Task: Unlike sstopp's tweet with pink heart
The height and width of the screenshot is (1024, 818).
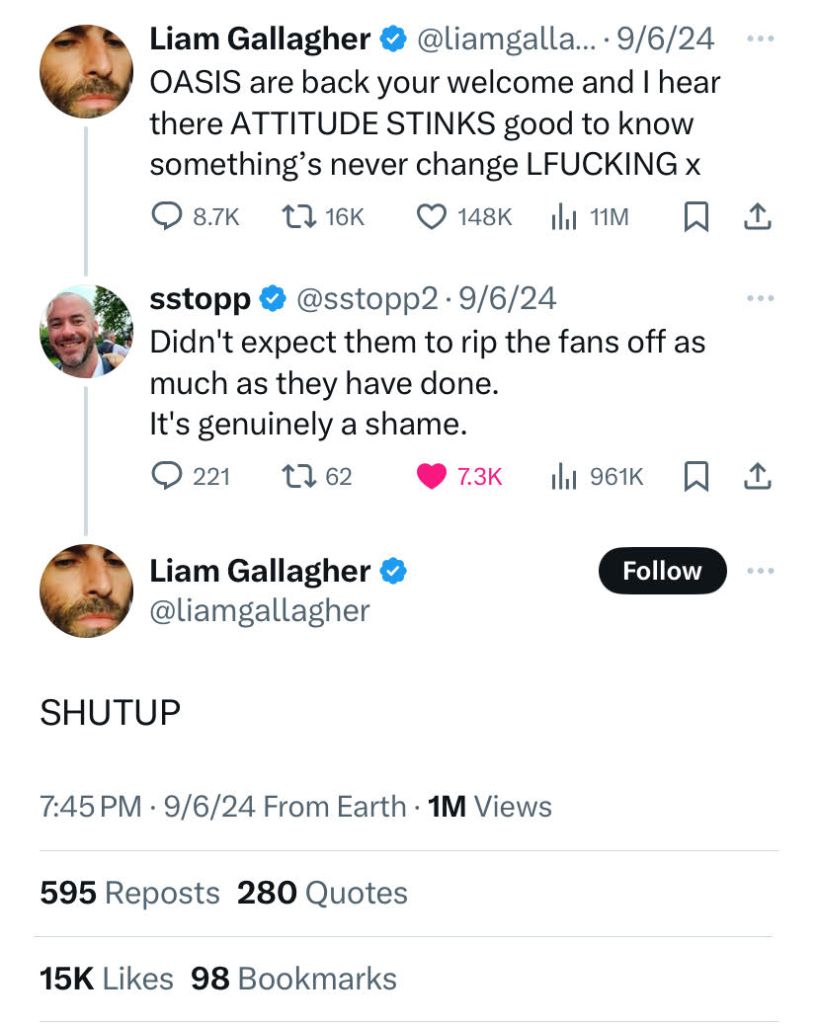Action: 431,477
